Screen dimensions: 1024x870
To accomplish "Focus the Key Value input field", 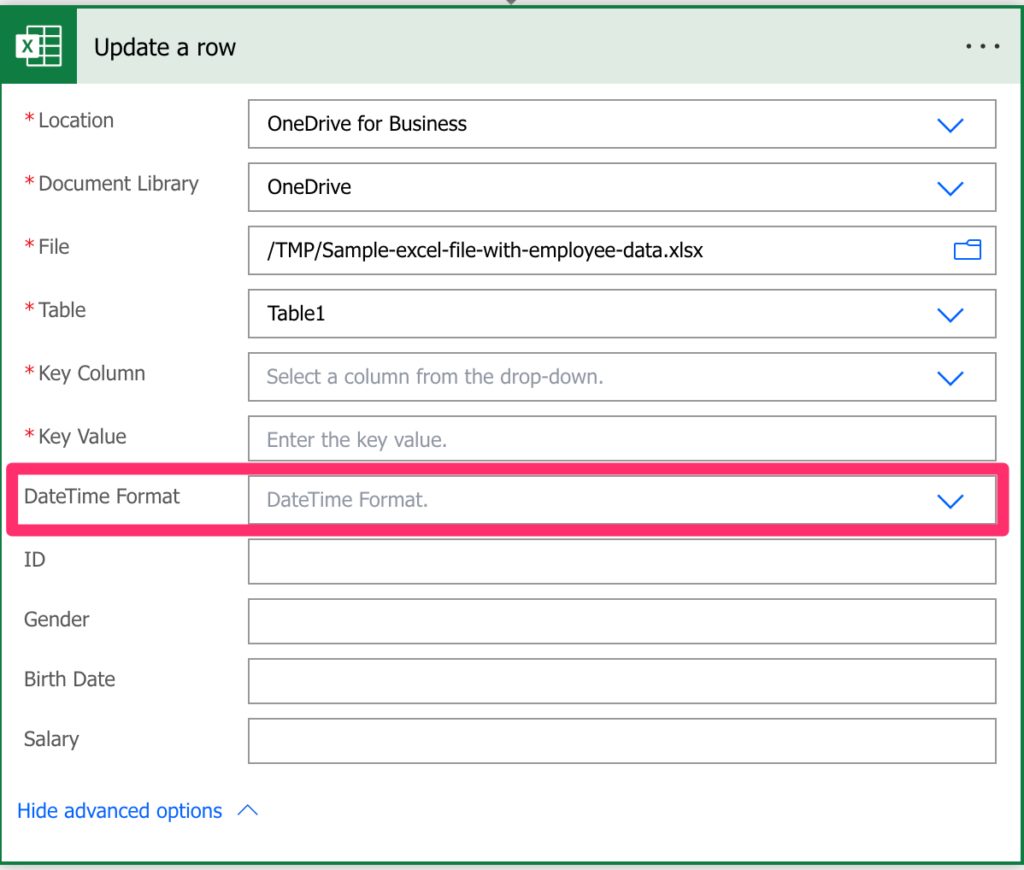I will [620, 438].
